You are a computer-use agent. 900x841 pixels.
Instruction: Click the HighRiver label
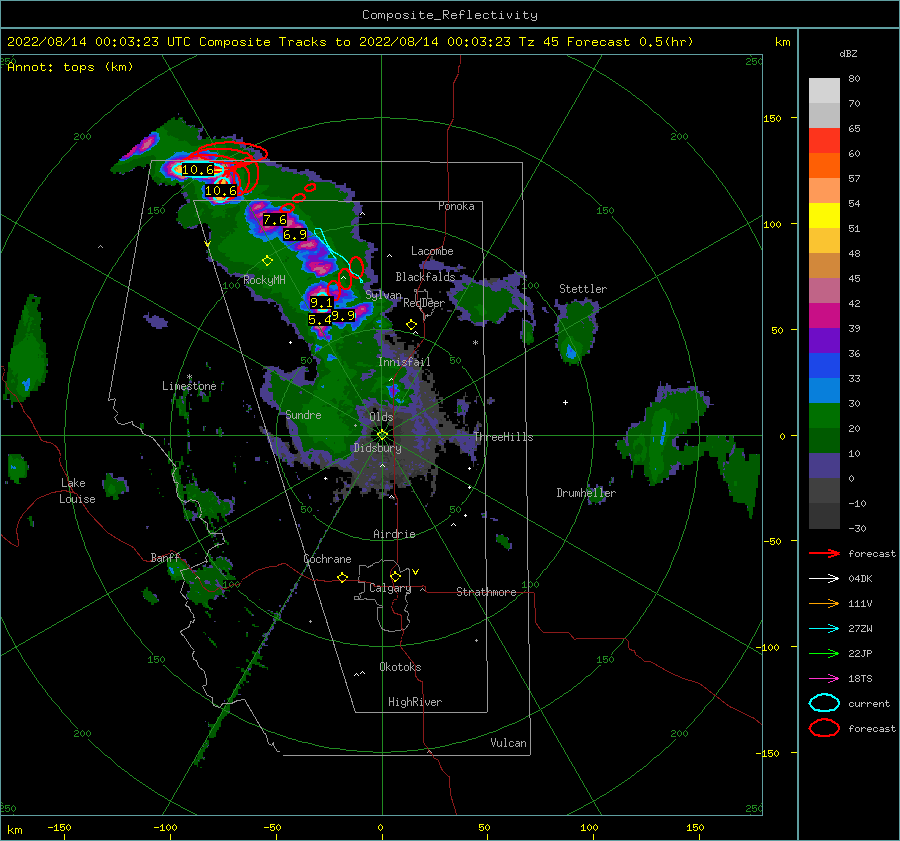tap(415, 702)
